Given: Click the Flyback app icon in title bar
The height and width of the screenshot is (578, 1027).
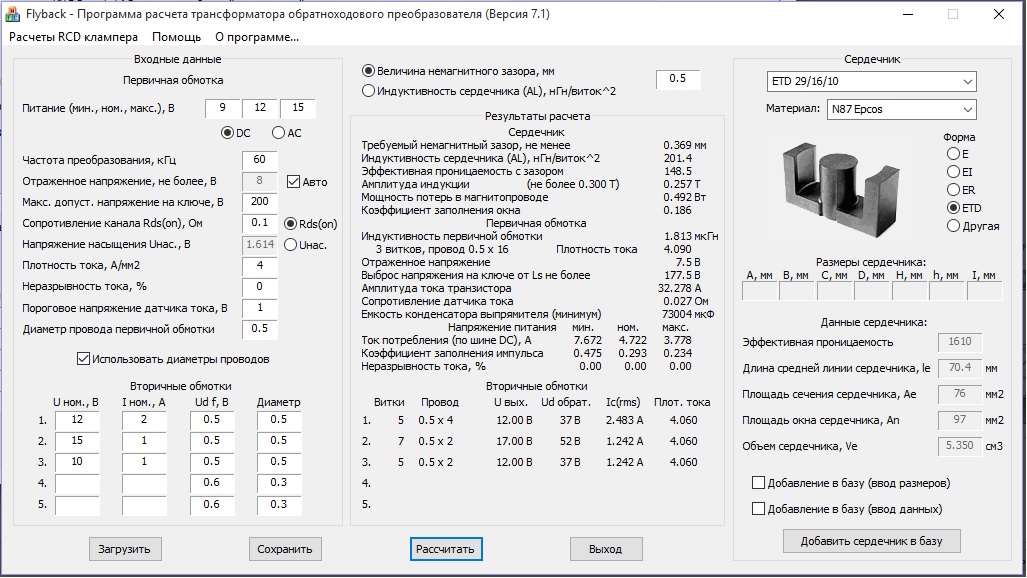Looking at the screenshot, I should [12, 14].
